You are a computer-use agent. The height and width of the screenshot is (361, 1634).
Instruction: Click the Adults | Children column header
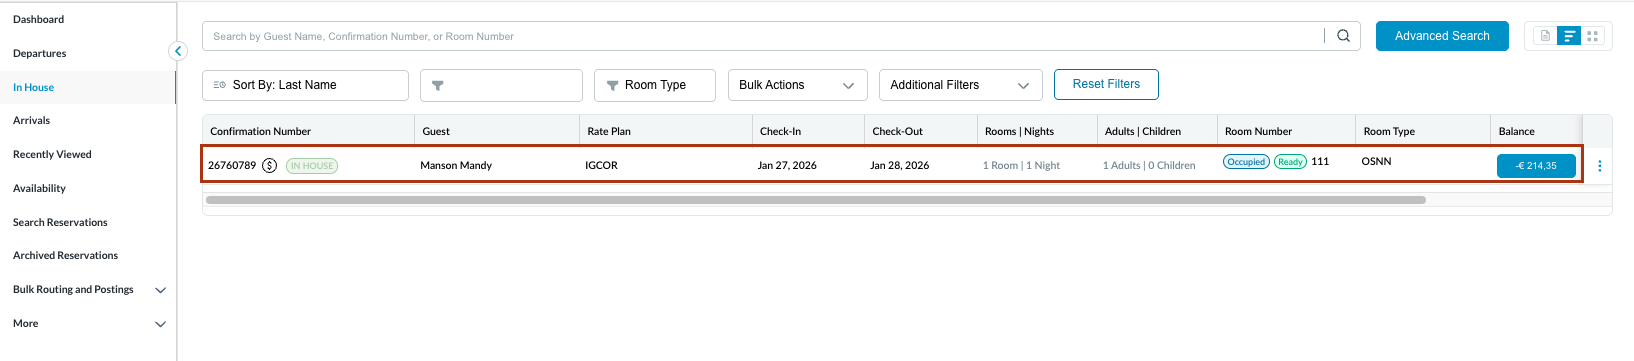pos(1143,131)
